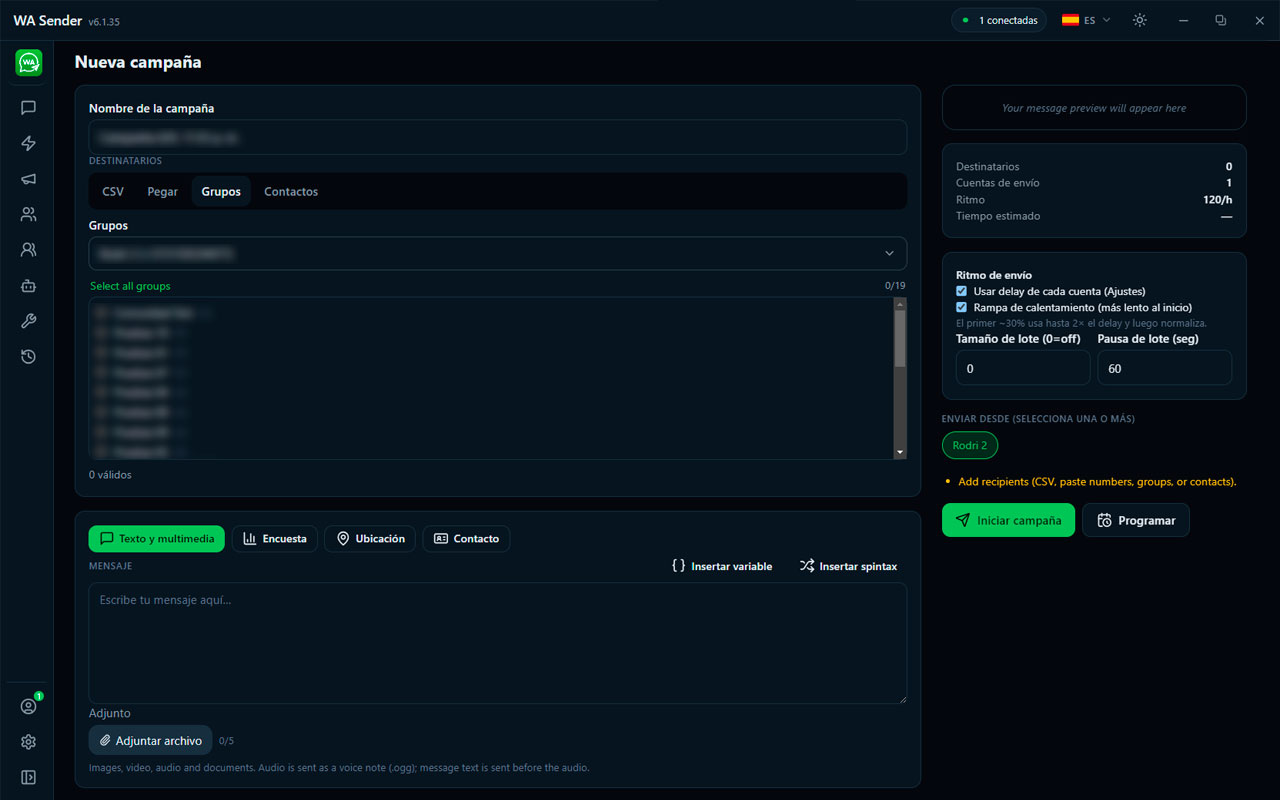Switch to the CSV recipients tab

click(x=113, y=191)
